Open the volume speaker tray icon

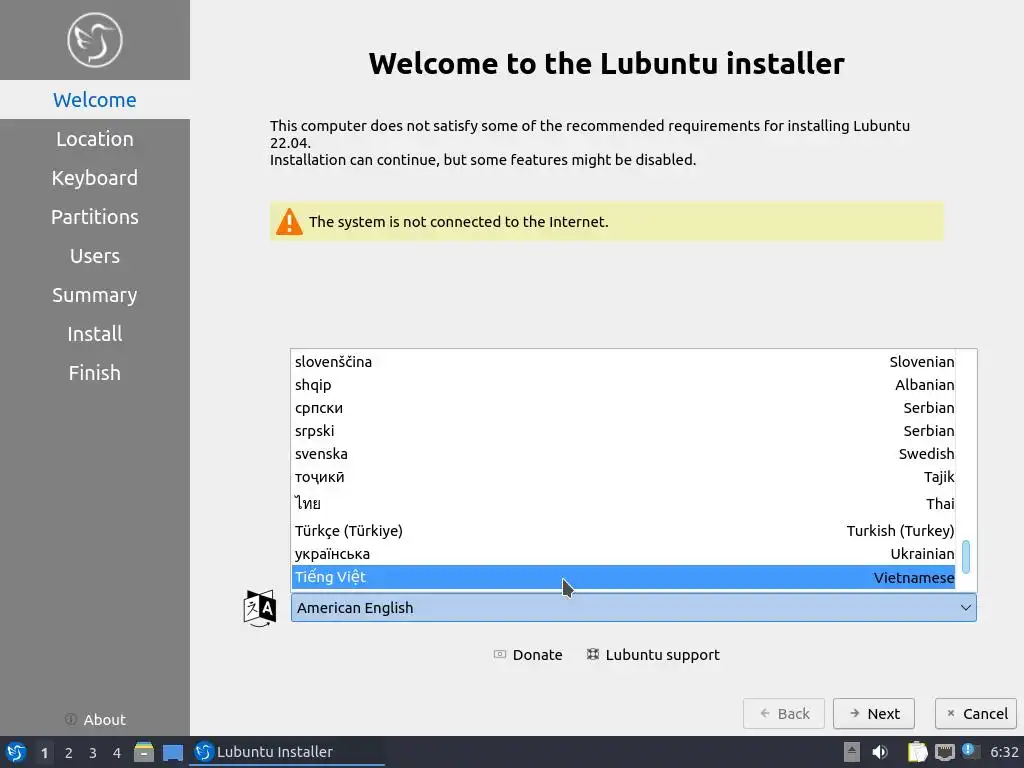(x=880, y=752)
